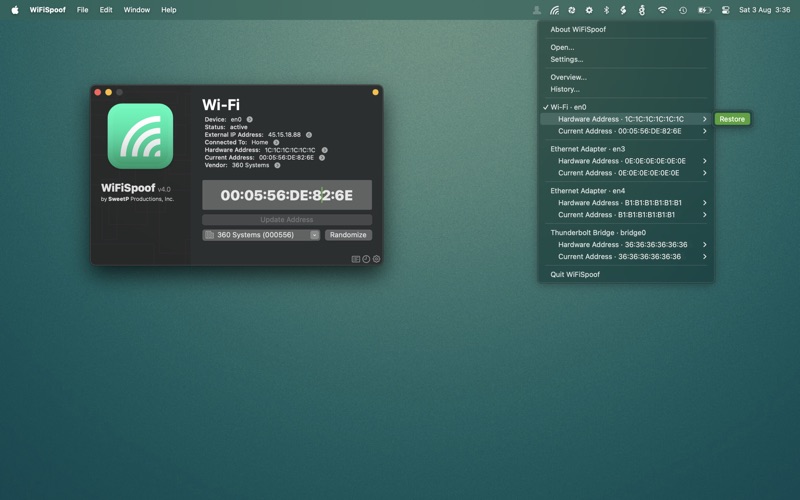Expand en4 Hardware Address submenu arrow
800x500 pixels.
point(705,203)
